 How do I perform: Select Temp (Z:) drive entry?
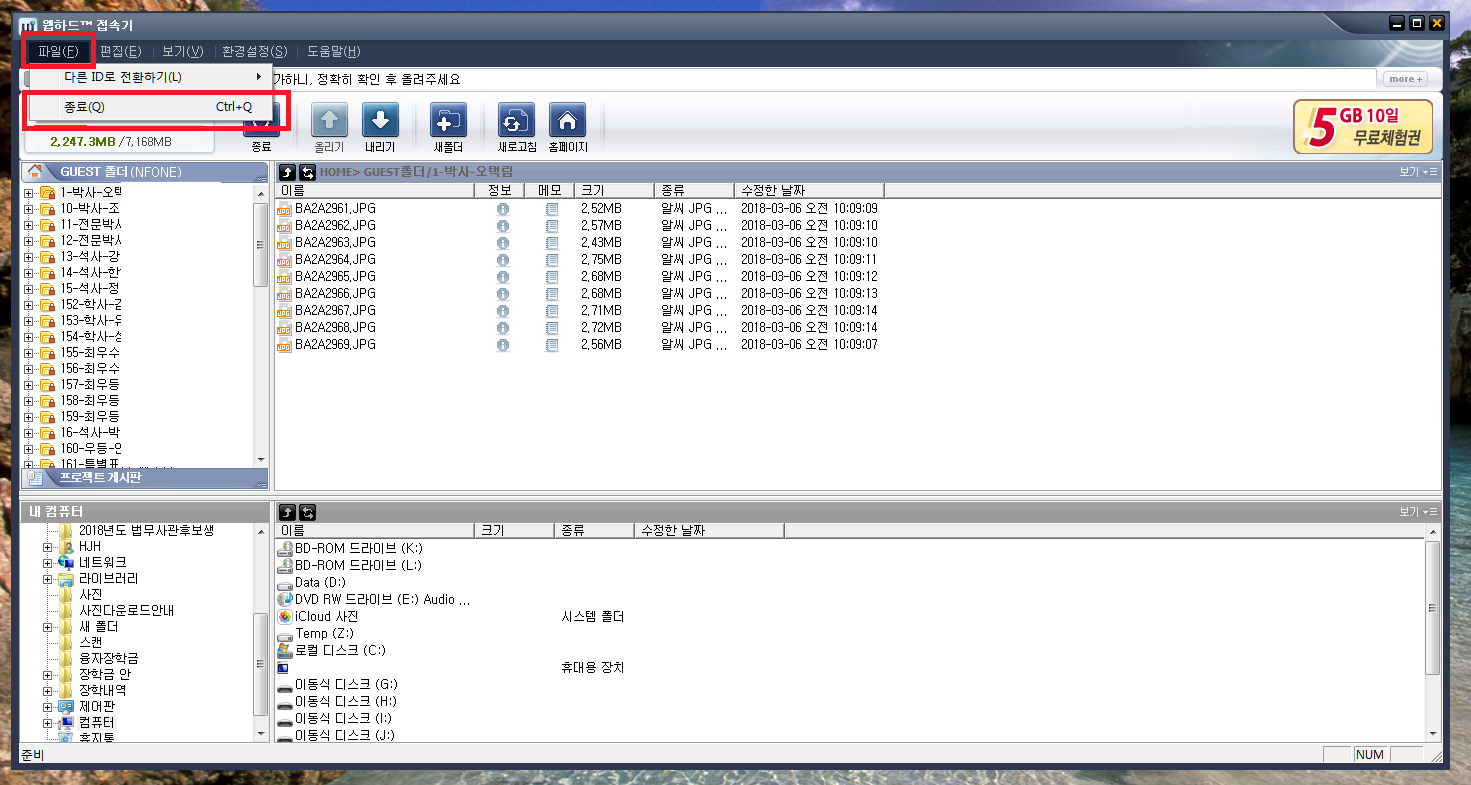point(325,634)
